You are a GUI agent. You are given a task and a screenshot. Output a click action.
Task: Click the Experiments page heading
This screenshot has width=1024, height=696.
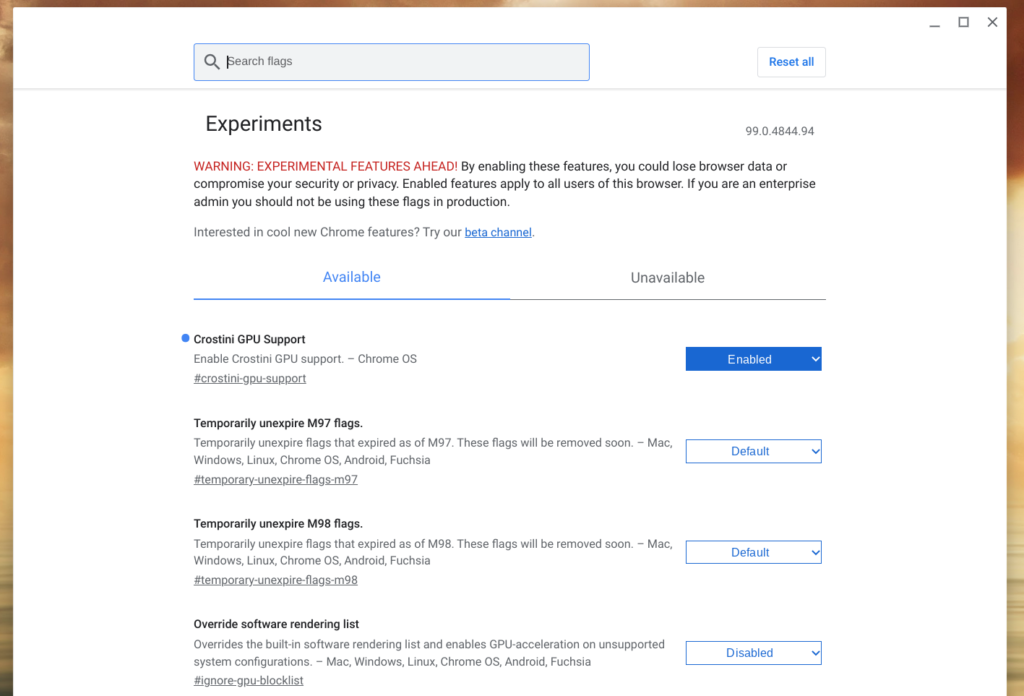263,124
